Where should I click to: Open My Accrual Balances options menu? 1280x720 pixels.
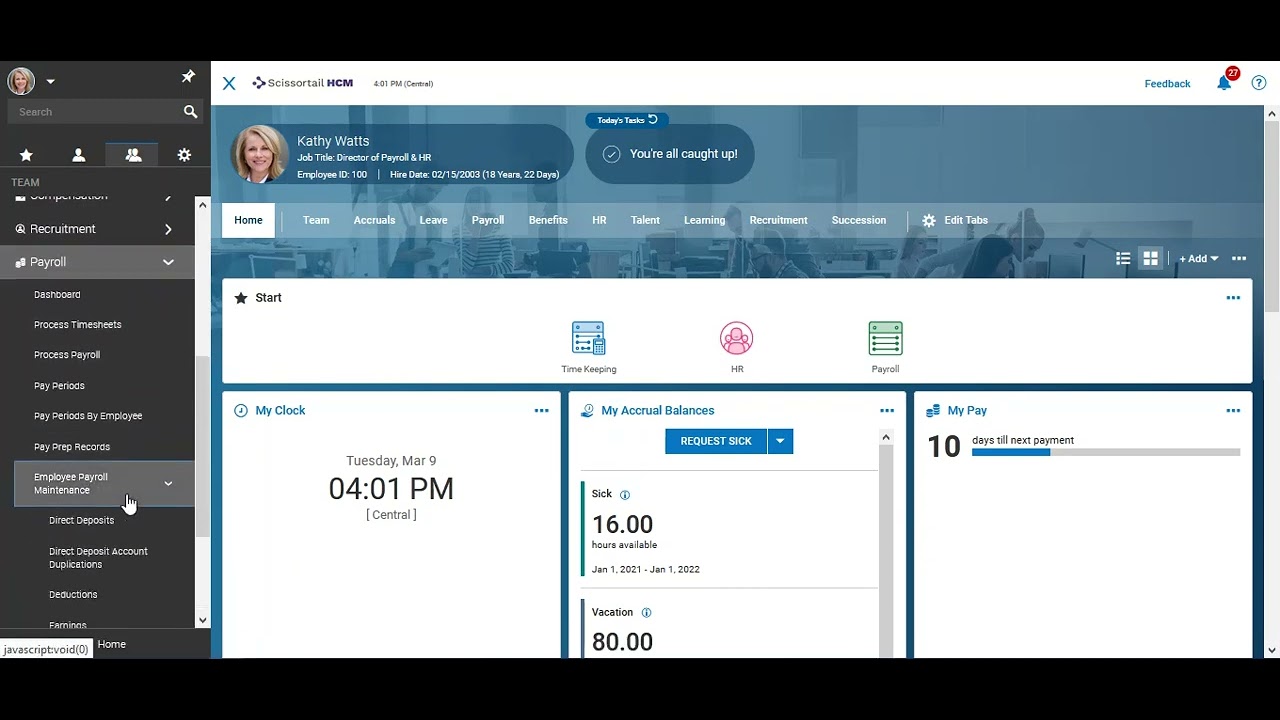[887, 411]
